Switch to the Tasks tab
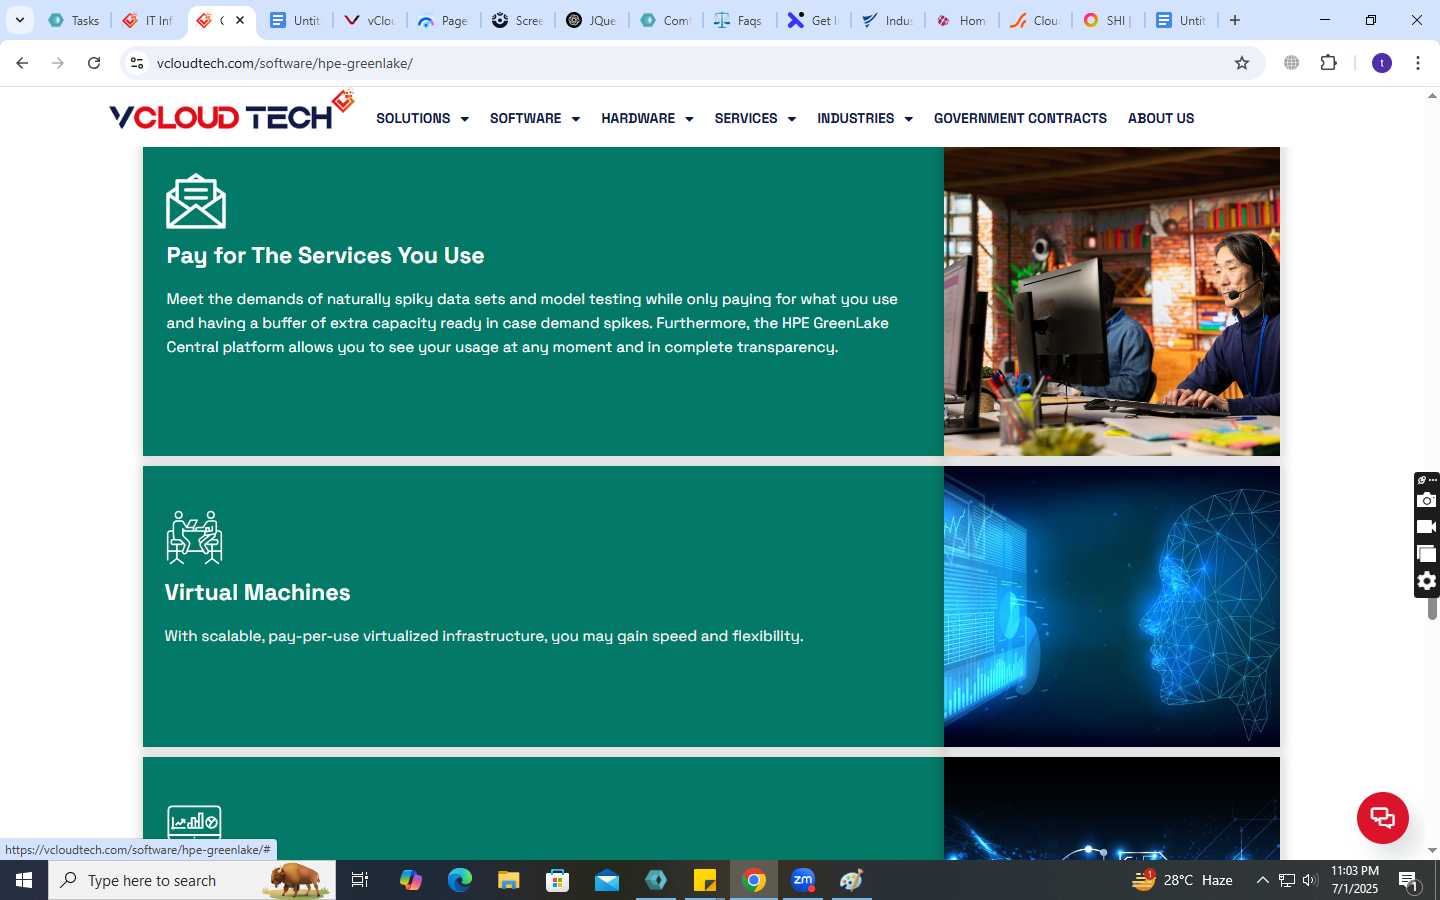 pos(74,20)
